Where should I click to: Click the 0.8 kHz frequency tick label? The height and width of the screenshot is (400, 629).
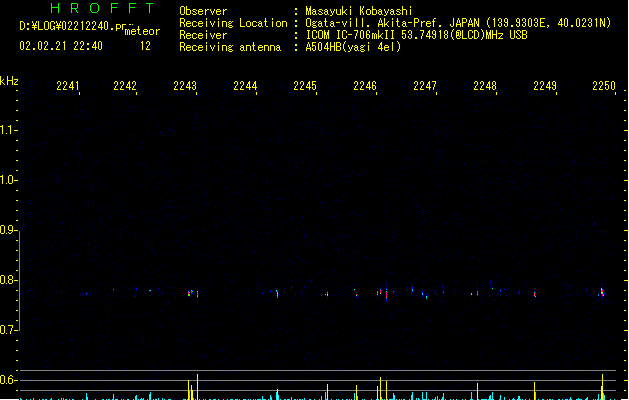pyautogui.click(x=7, y=280)
